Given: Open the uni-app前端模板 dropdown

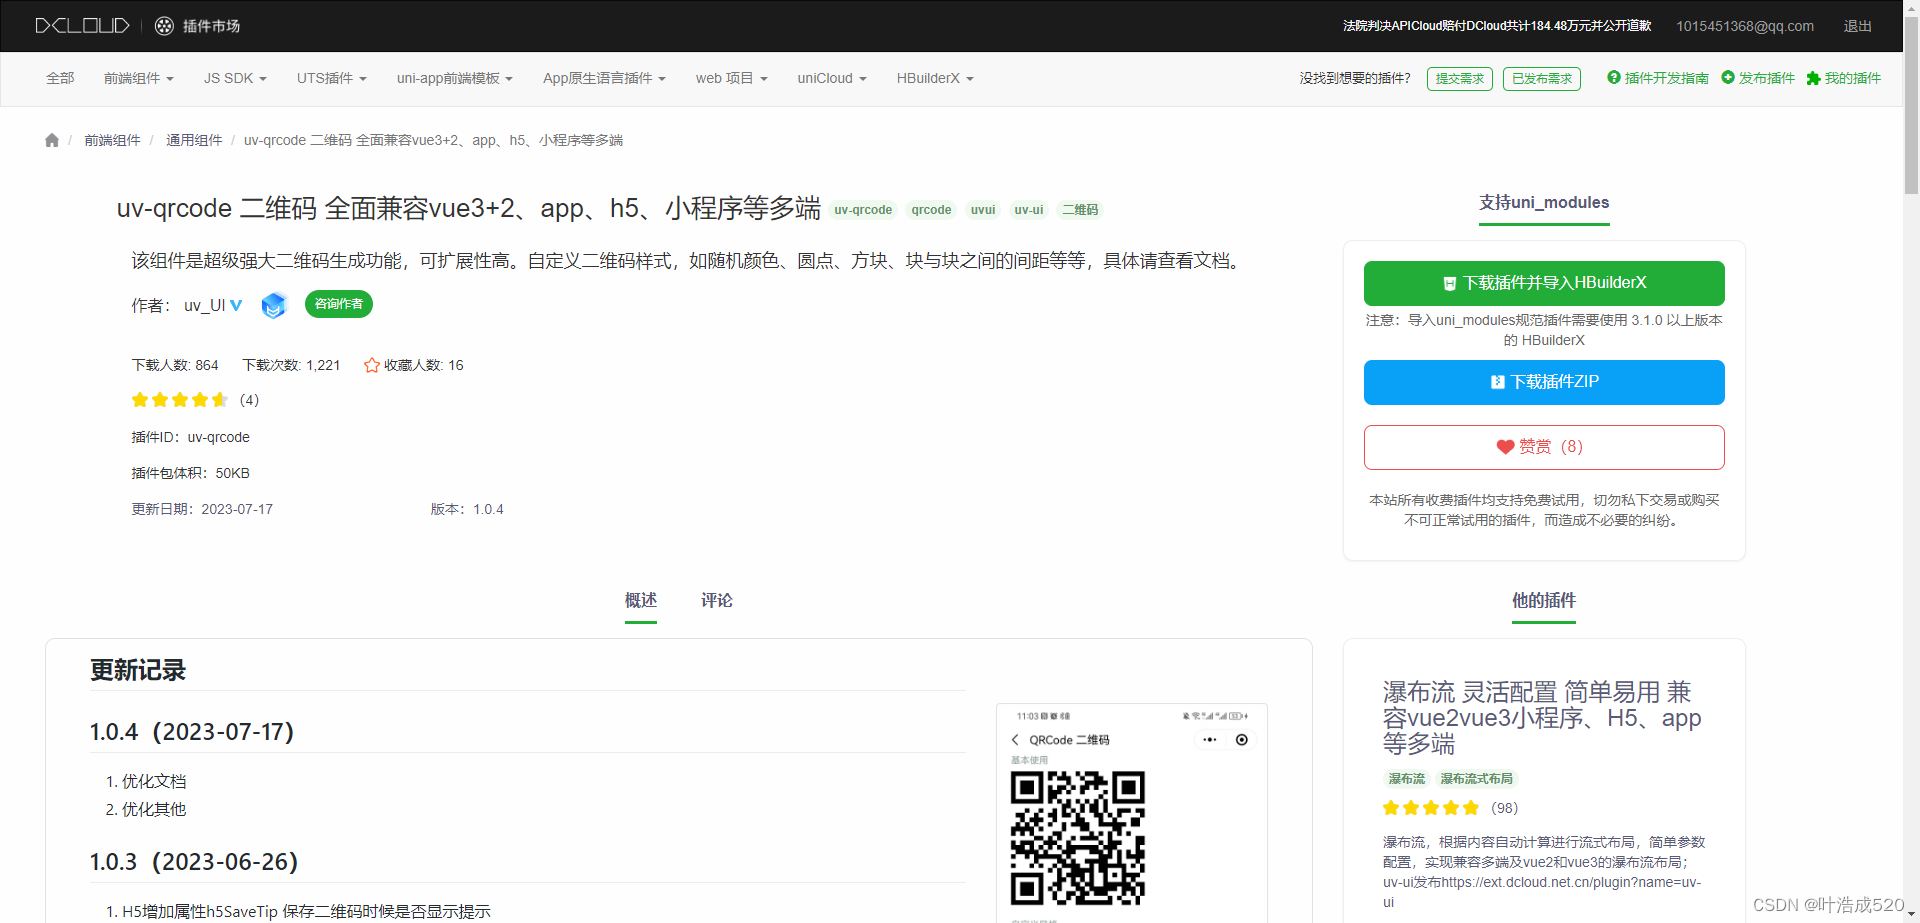Looking at the screenshot, I should (x=454, y=78).
